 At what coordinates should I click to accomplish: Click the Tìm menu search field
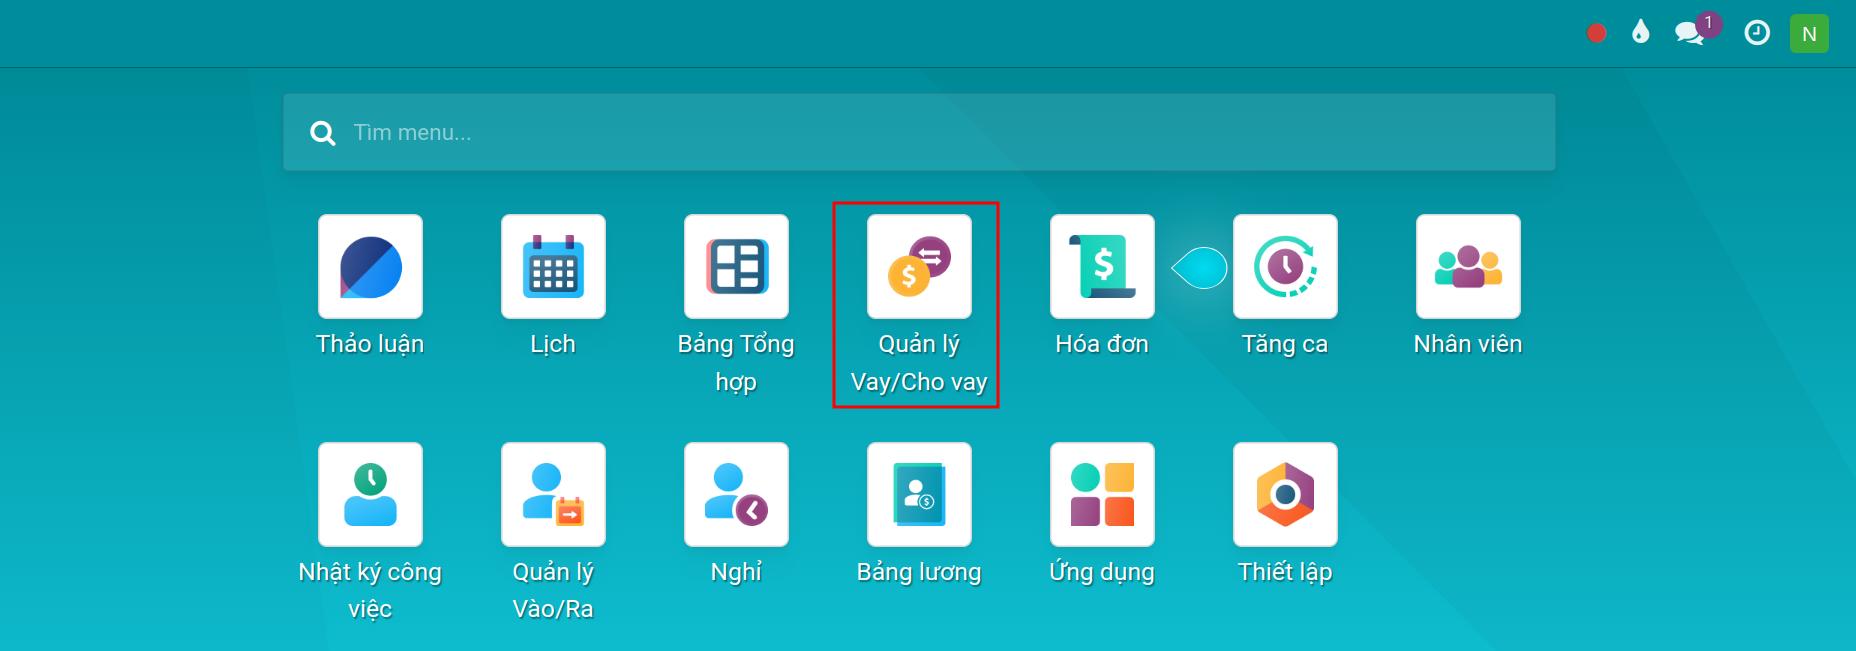(x=919, y=132)
